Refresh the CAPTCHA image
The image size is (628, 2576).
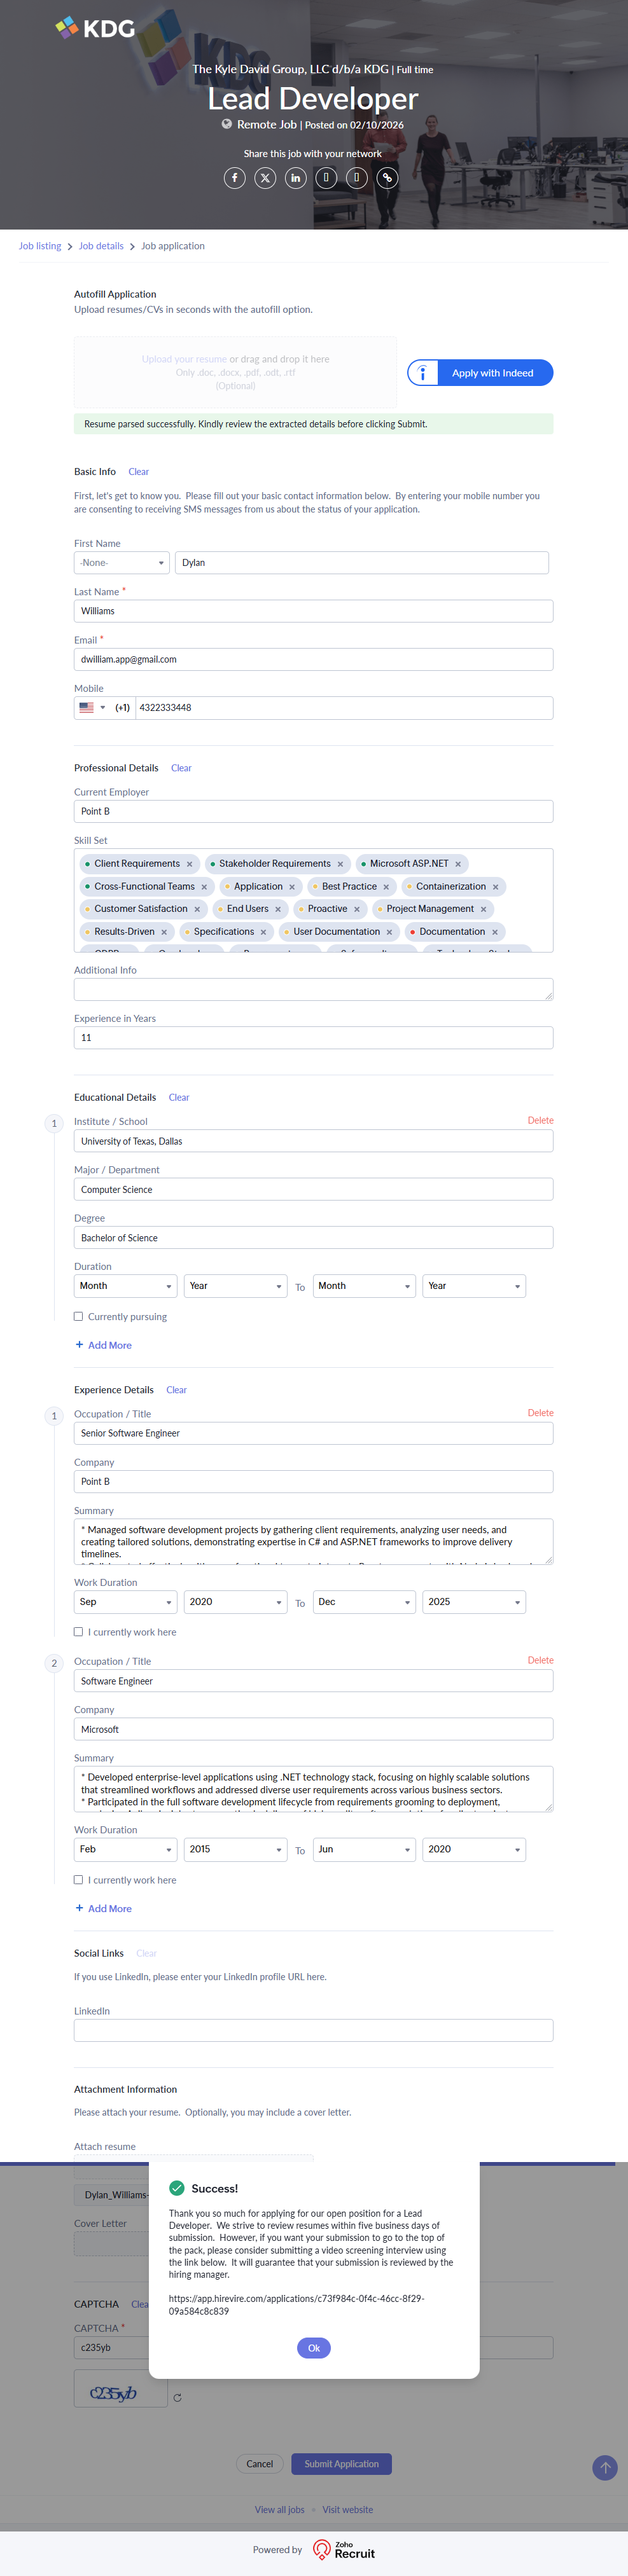coord(178,2397)
